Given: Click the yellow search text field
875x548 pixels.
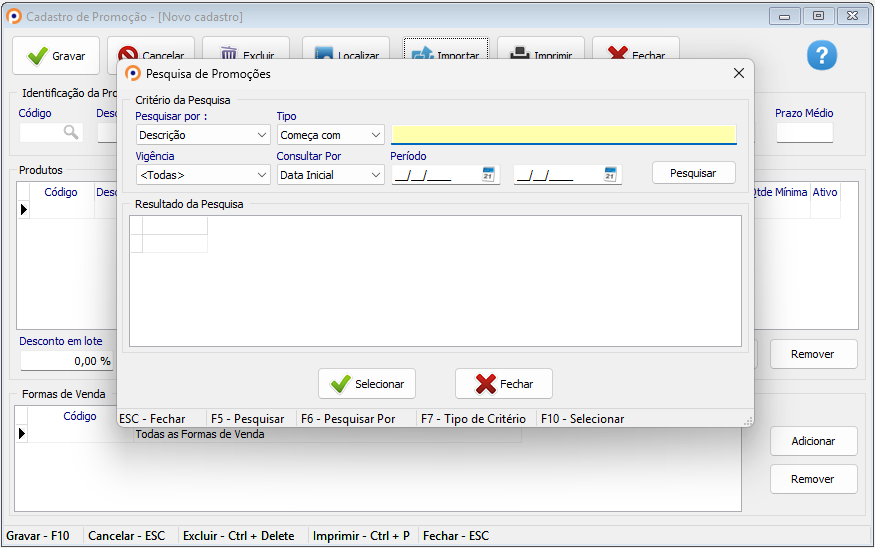Looking at the screenshot, I should (563, 135).
